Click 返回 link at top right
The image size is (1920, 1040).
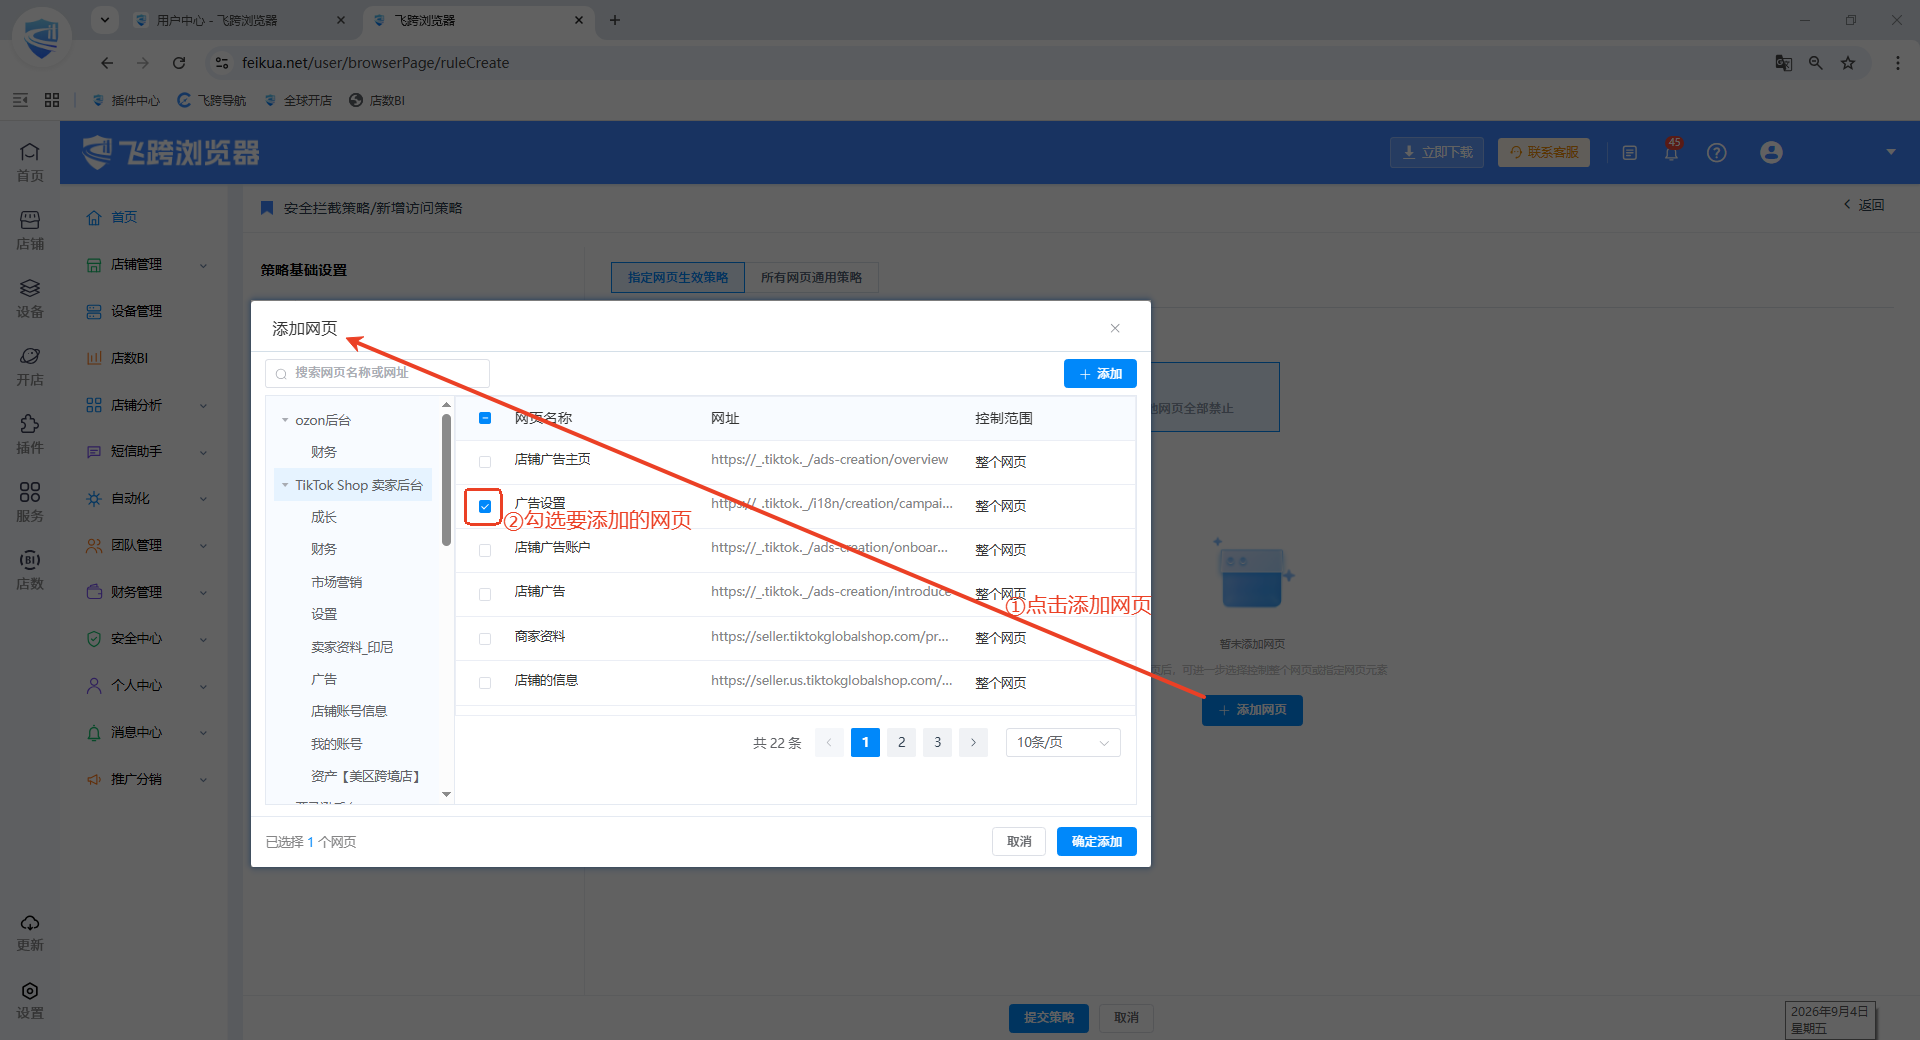(1864, 204)
